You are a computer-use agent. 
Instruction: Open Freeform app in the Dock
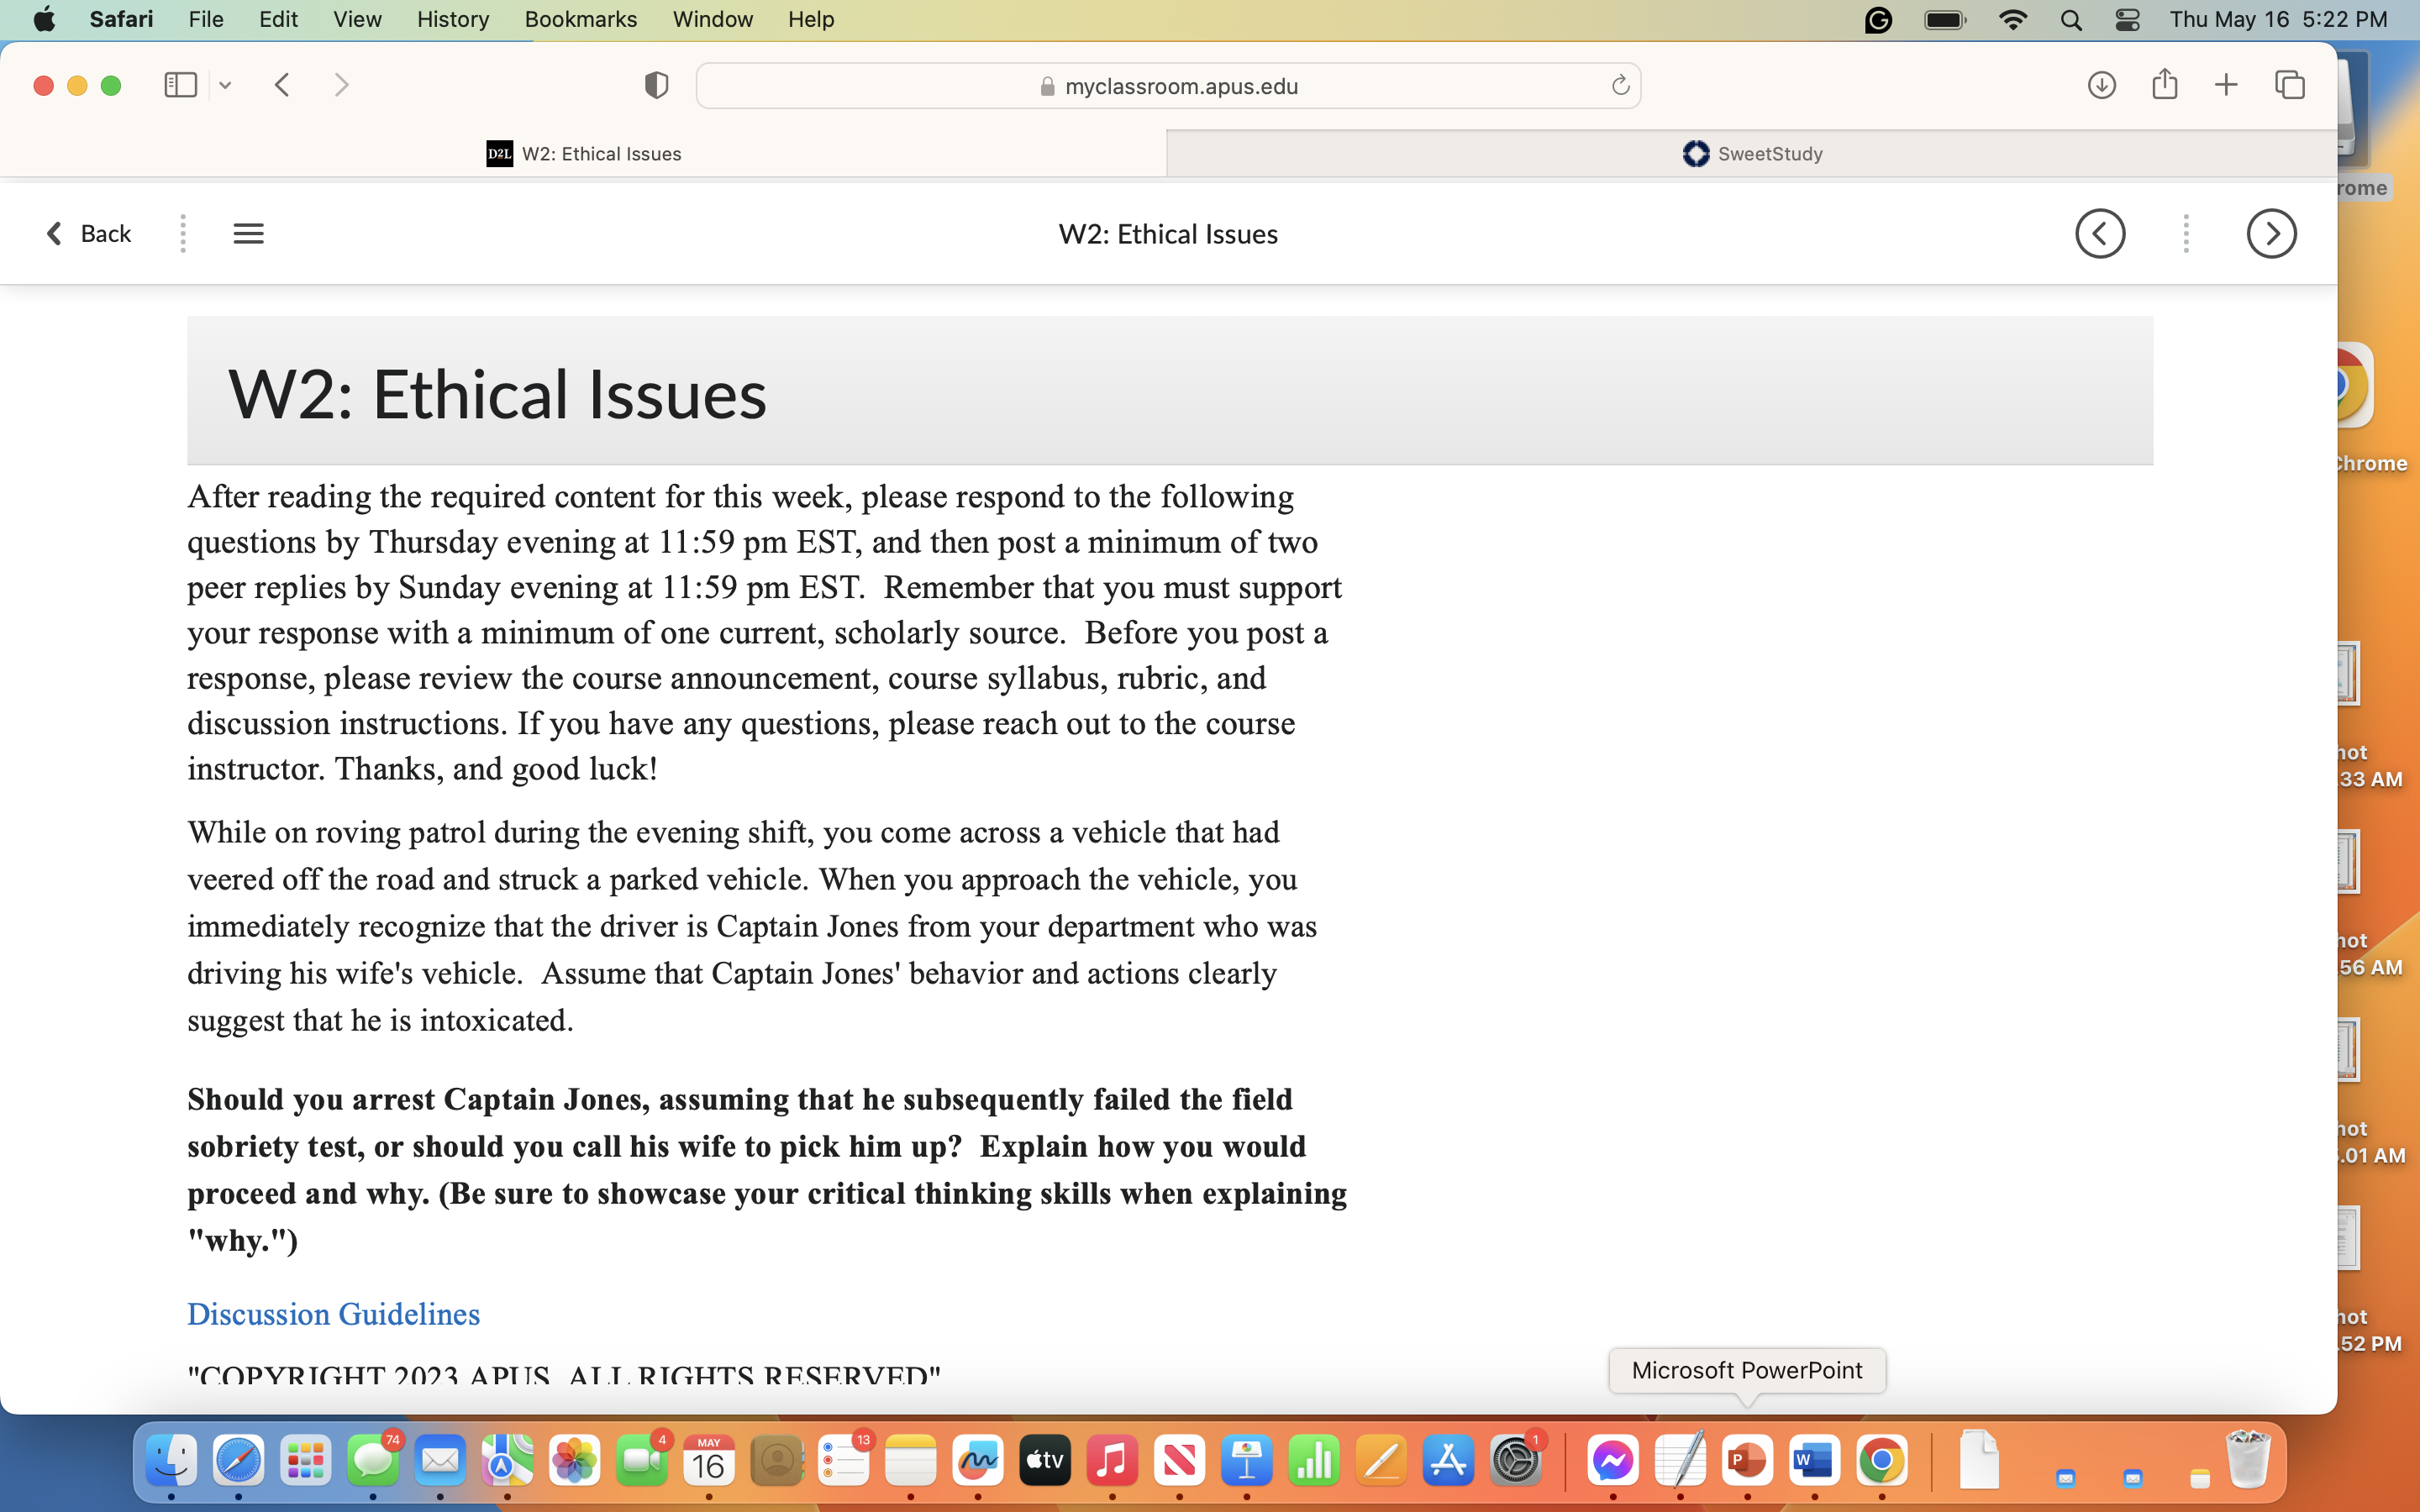[977, 1461]
